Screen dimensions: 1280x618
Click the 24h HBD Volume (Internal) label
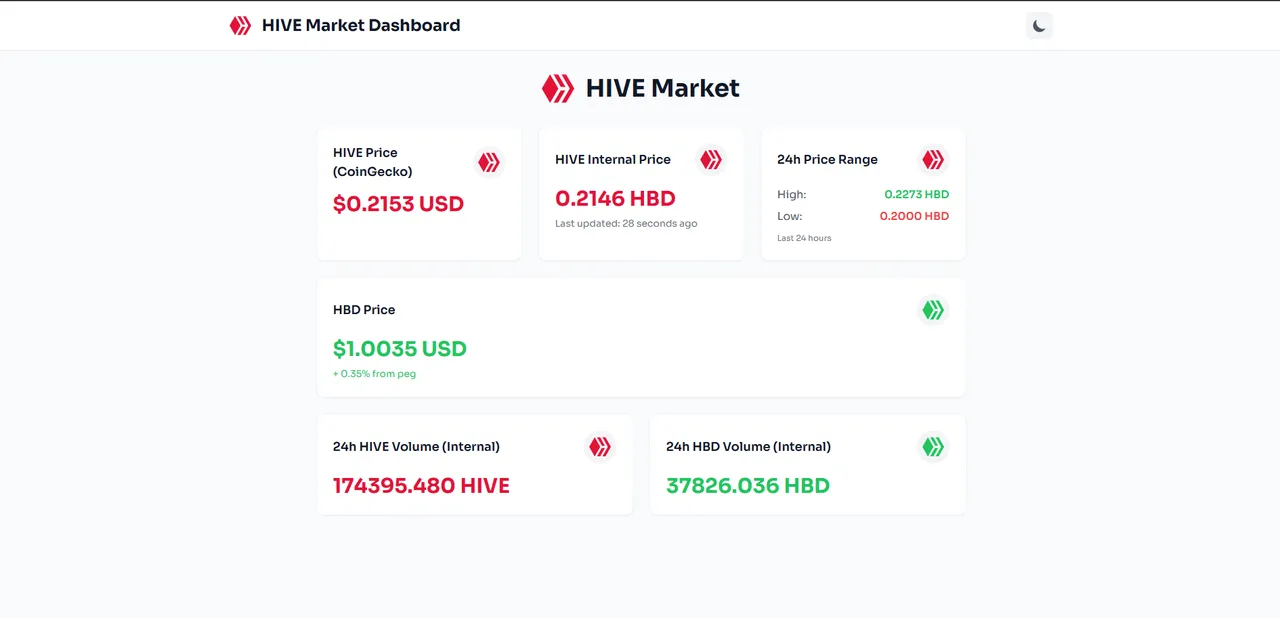pos(748,447)
